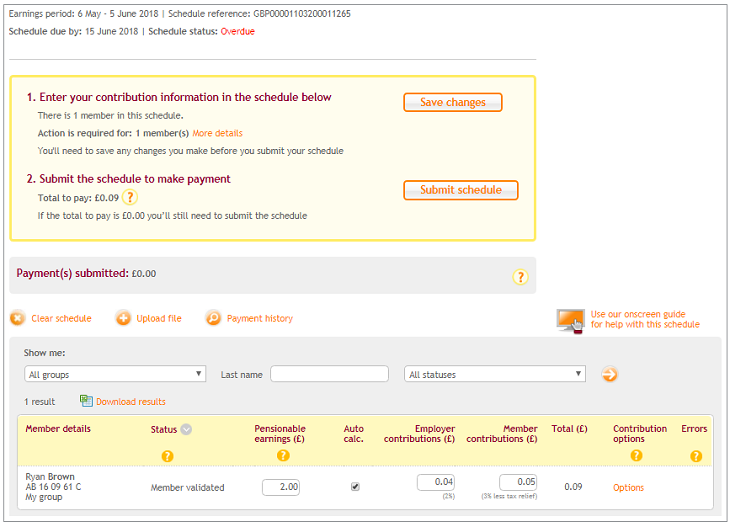Image resolution: width=730 pixels, height=527 pixels.
Task: Click the Payment history magnifier icon
Action: tap(213, 318)
